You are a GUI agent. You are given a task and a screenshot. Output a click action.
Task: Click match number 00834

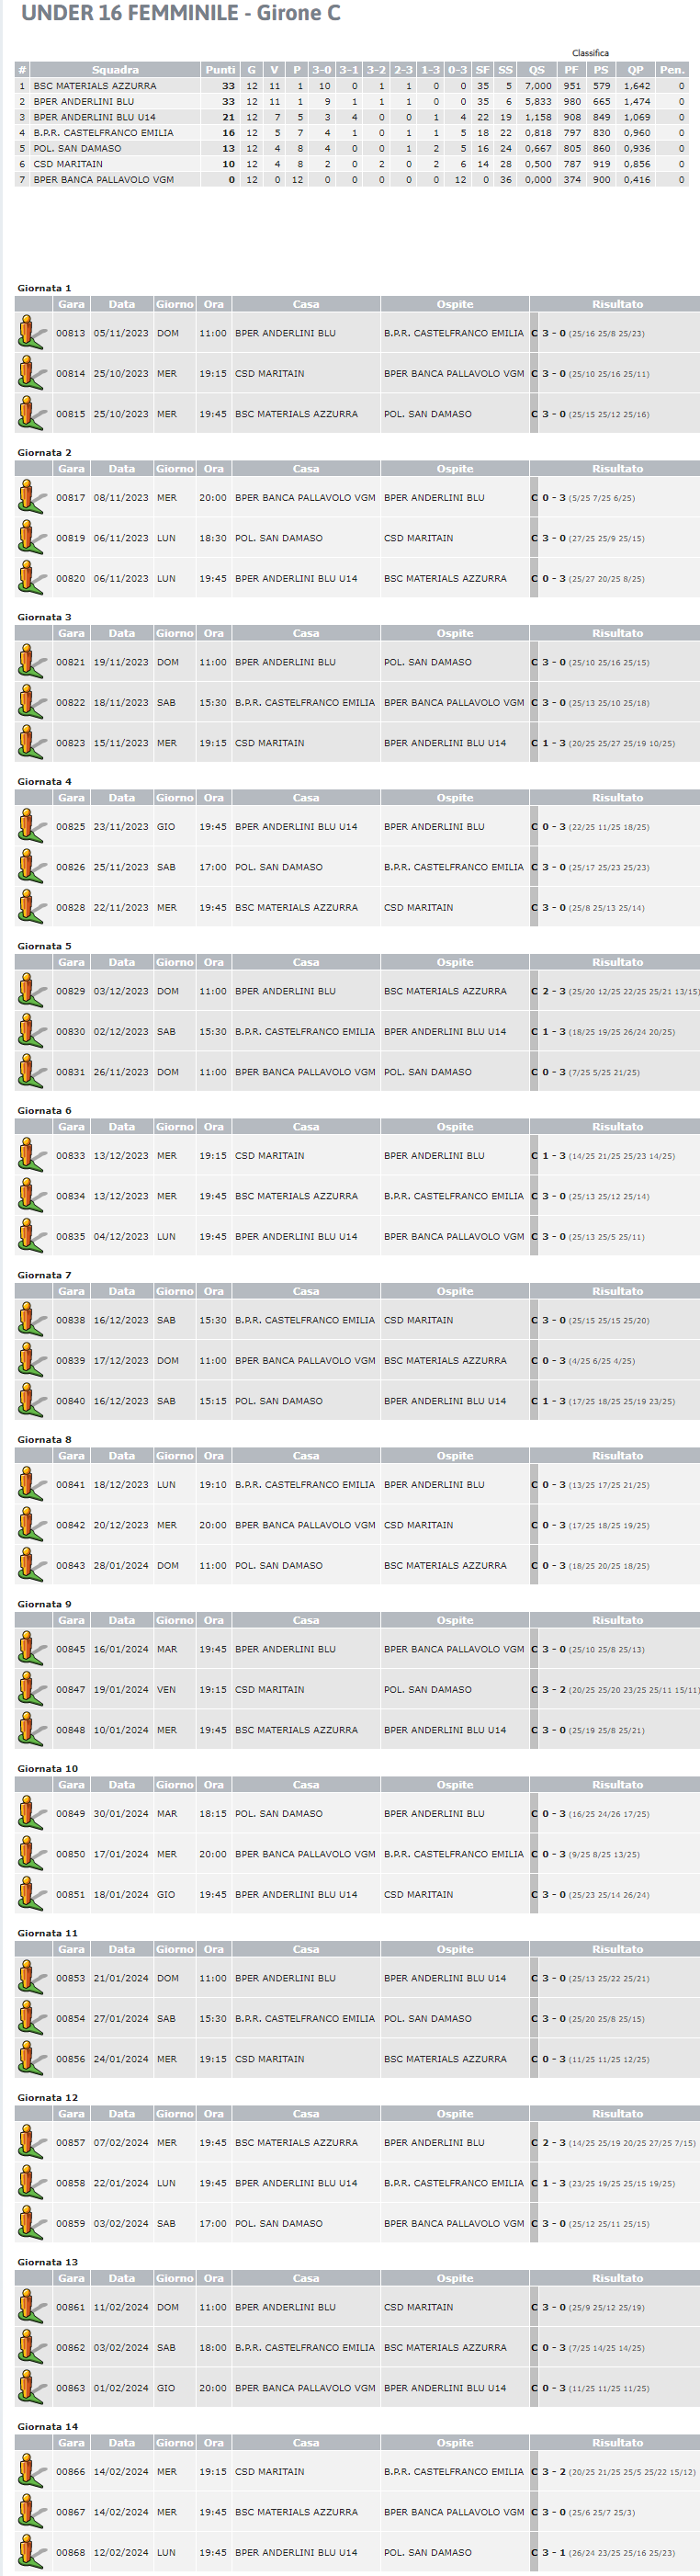click(x=71, y=1196)
